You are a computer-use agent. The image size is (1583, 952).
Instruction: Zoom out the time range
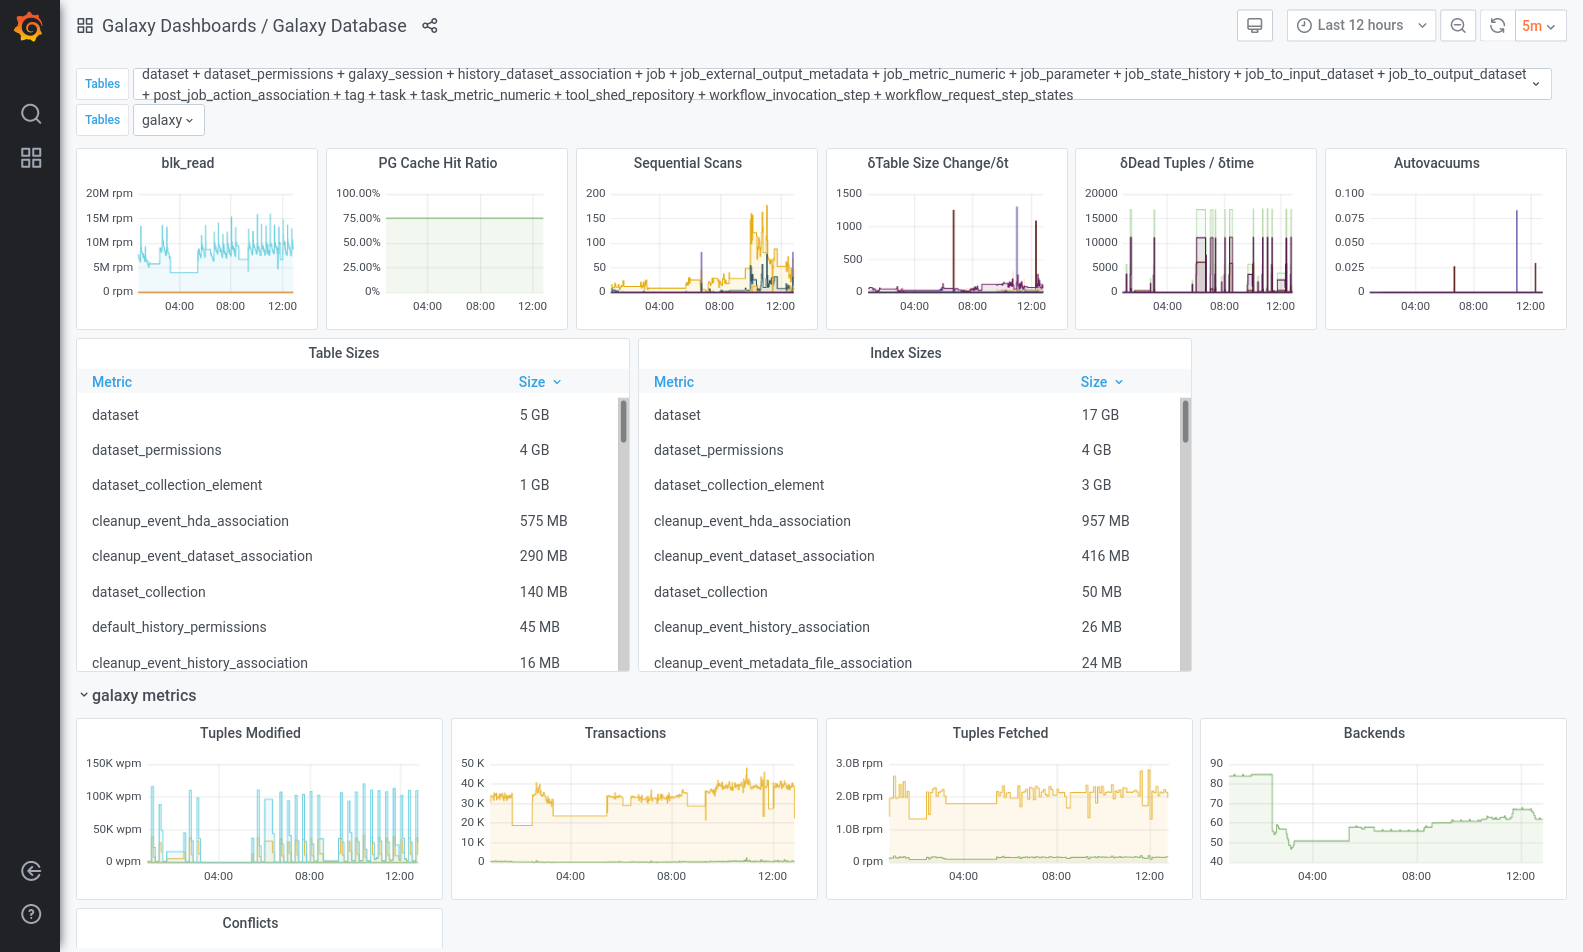coord(1458,26)
